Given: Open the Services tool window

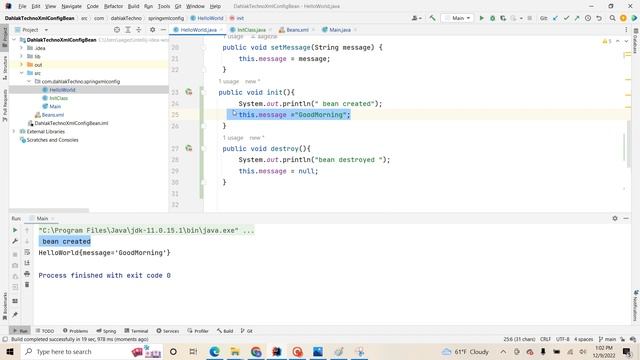Looking at the screenshot, I should pos(168,331).
